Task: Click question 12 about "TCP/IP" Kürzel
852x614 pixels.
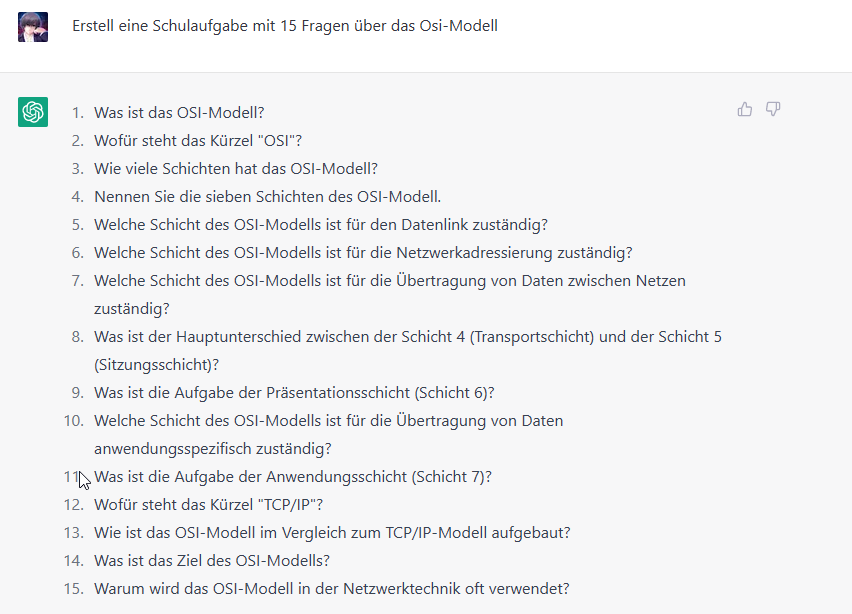Action: (208, 505)
